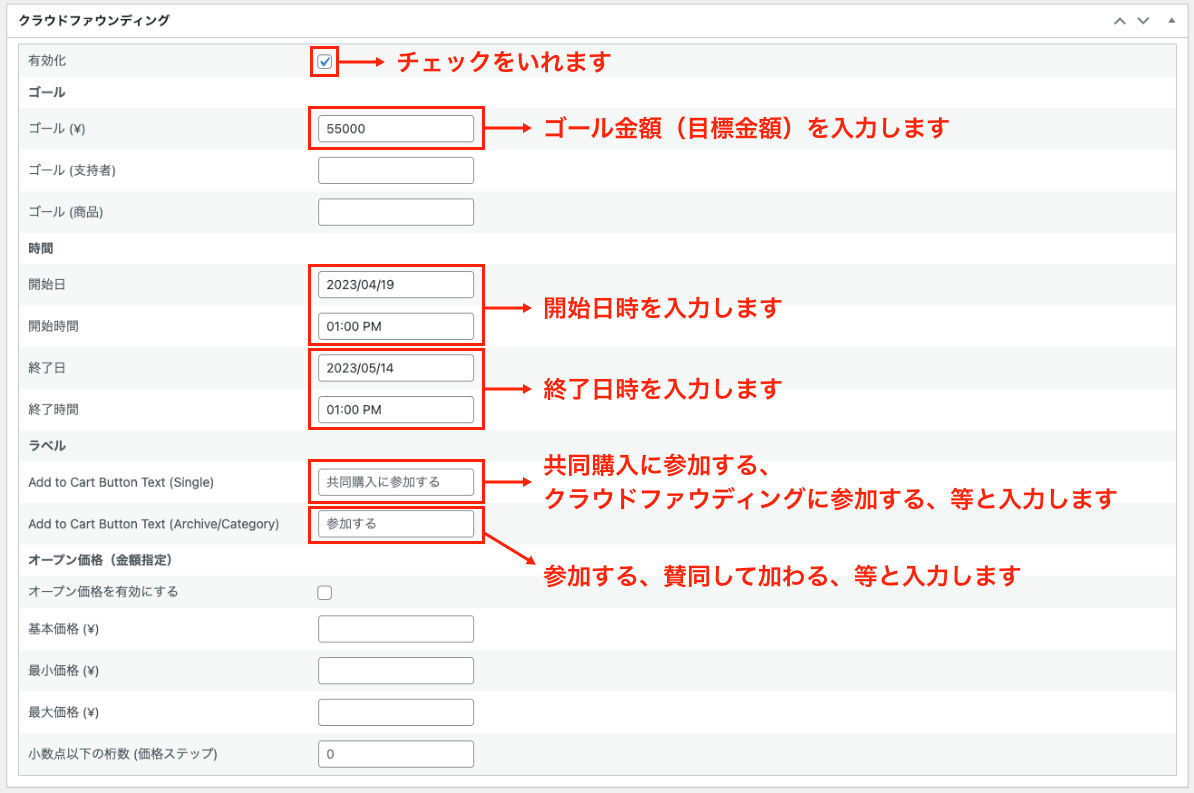Focus the 最小価格 (¥) input field
Viewport: 1194px width, 793px height.
pyautogui.click(x=395, y=671)
